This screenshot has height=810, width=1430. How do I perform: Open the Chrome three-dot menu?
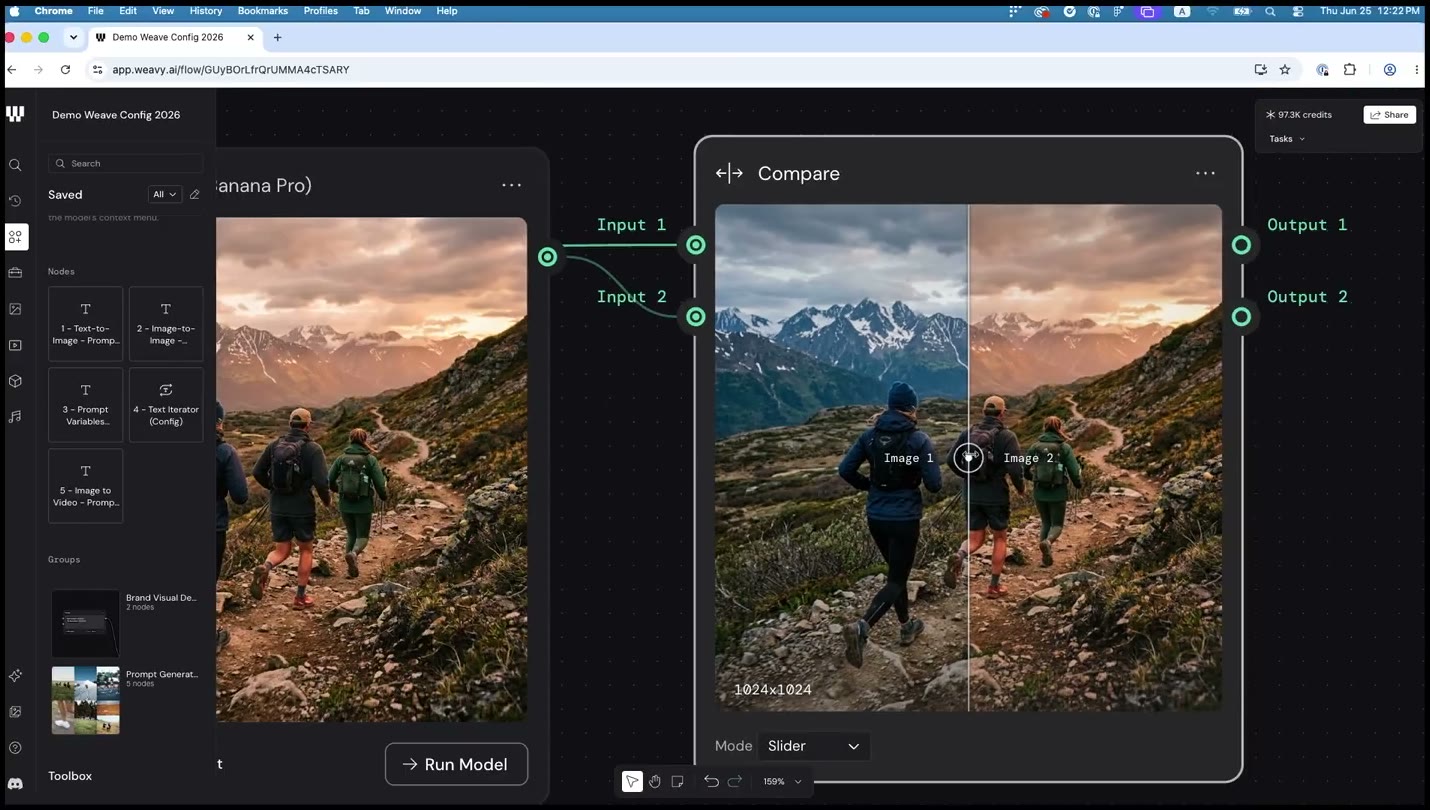1417,70
